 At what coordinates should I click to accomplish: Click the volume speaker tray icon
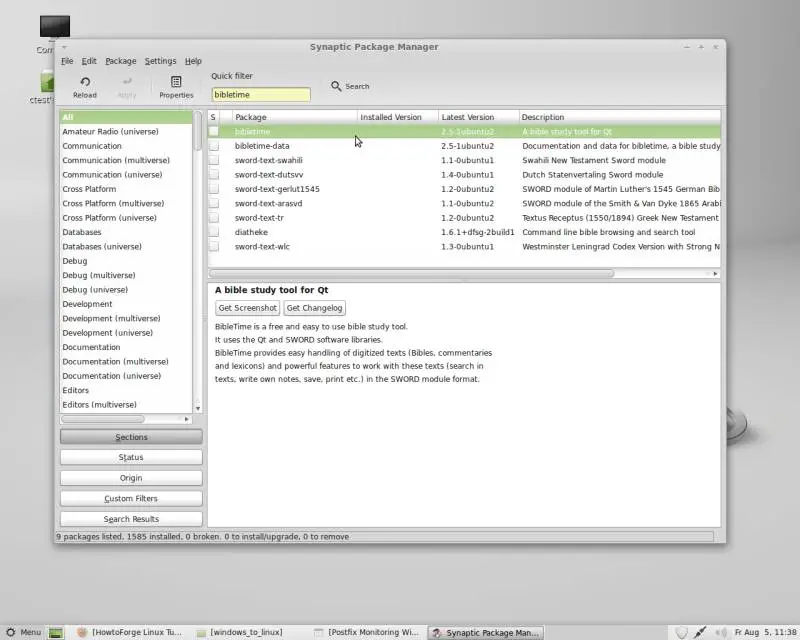720,633
